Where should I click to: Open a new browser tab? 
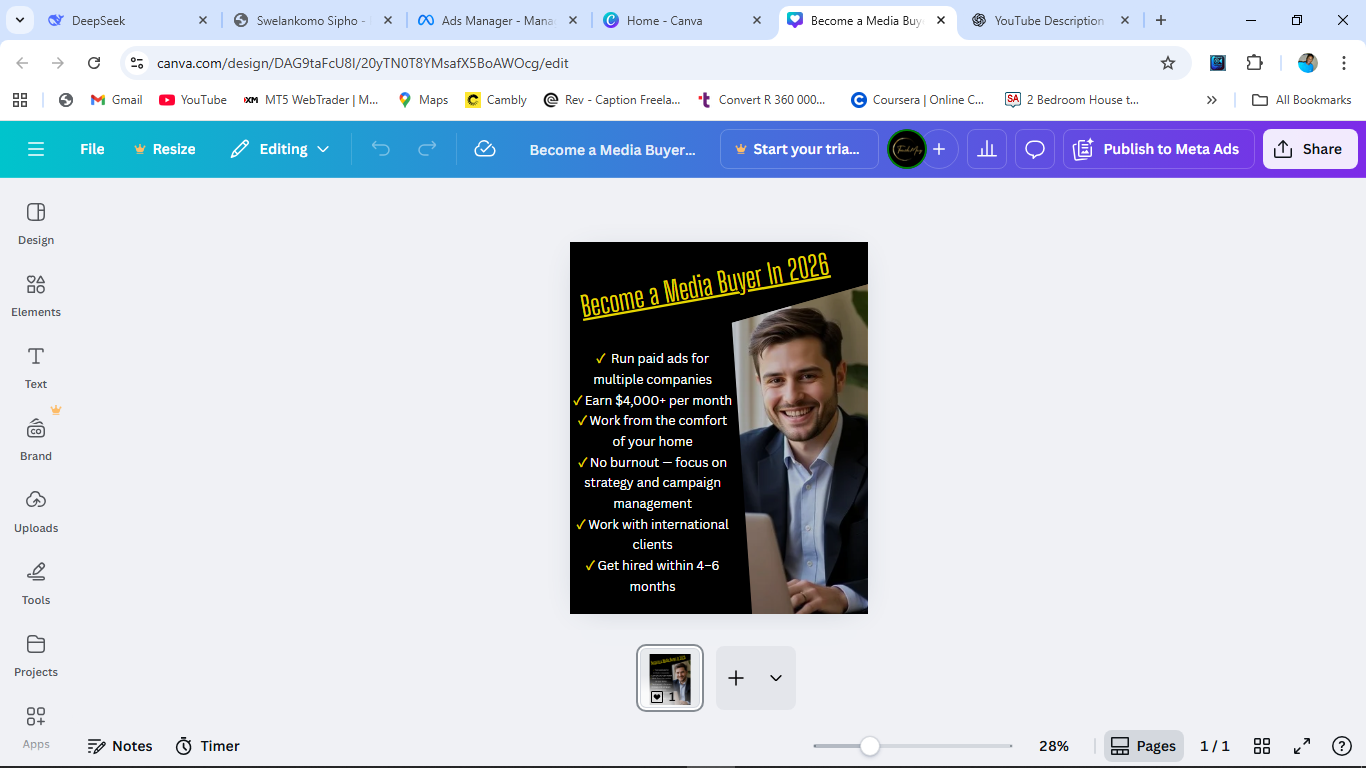[1161, 20]
